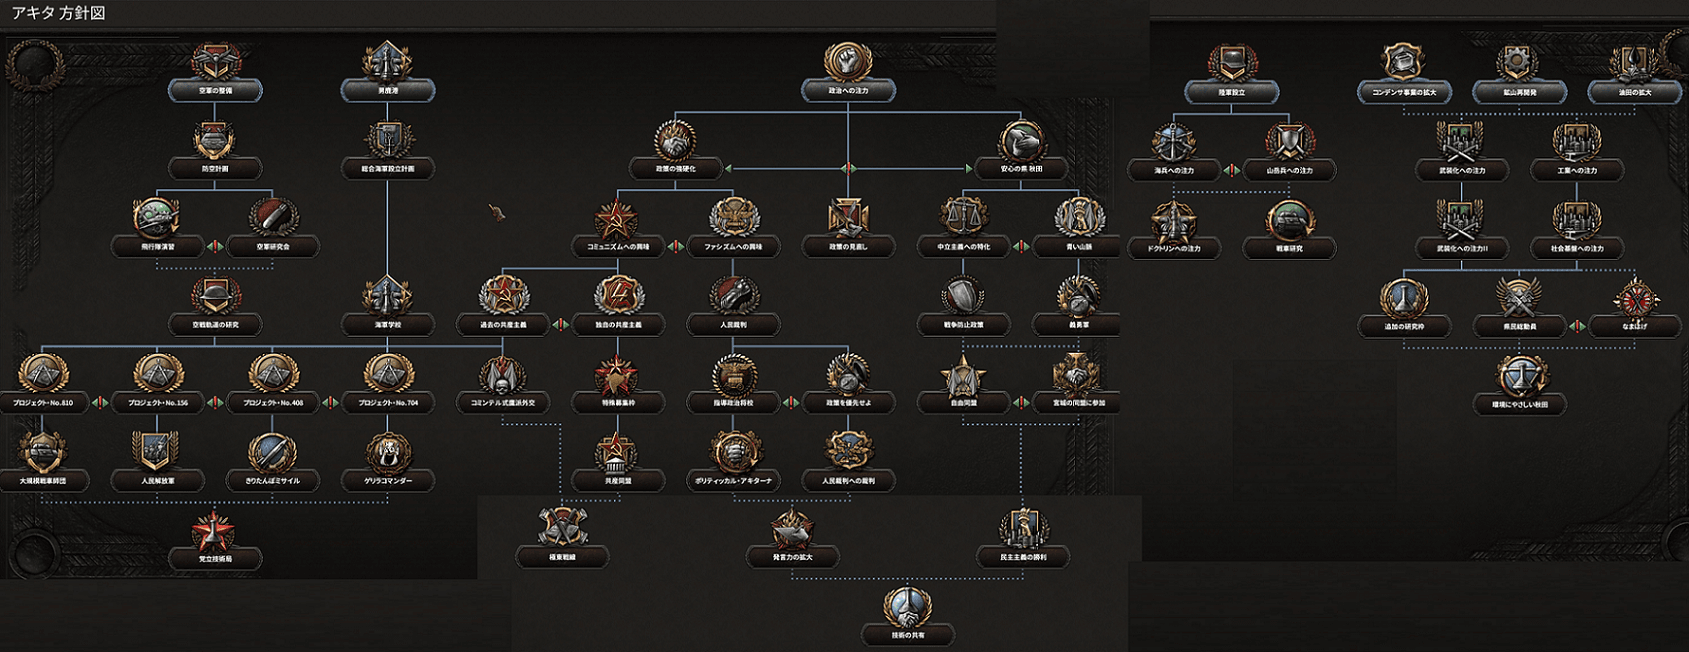Screen dimensions: 1689x652
Task: Click the 義勇軍 focus icon
Action: [x=1078, y=297]
